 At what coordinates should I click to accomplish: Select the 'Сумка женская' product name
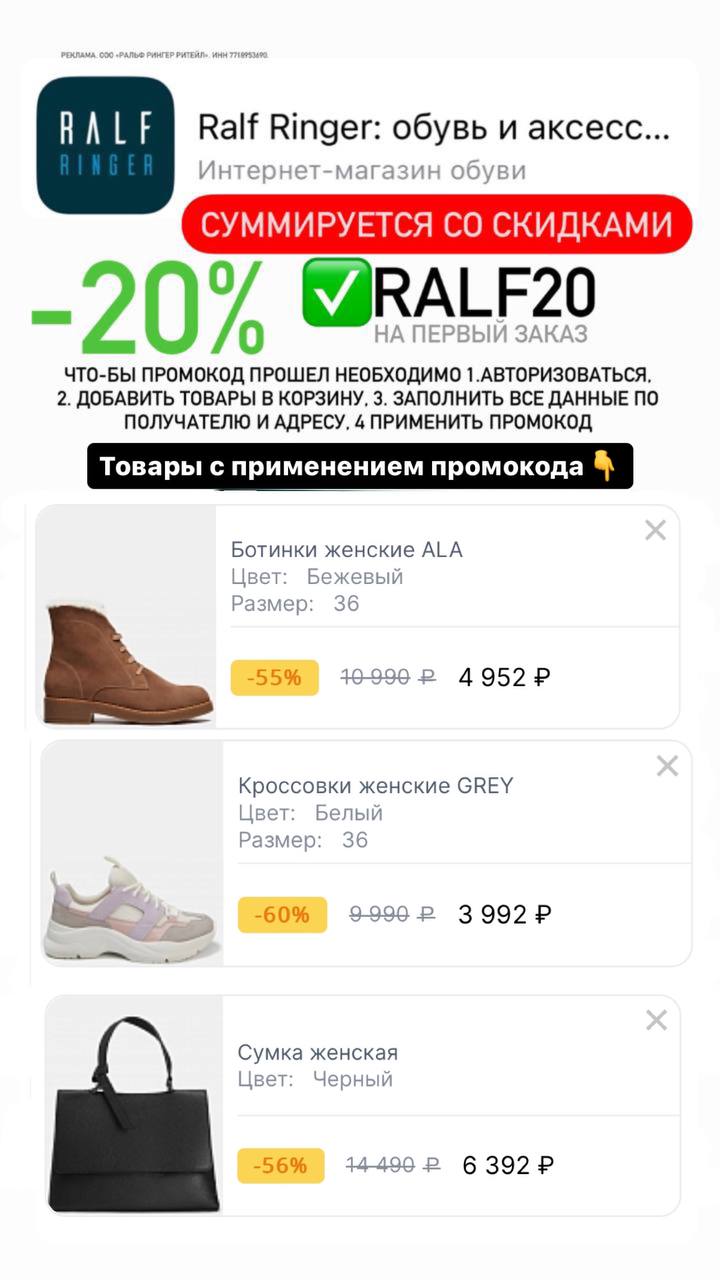(318, 1052)
